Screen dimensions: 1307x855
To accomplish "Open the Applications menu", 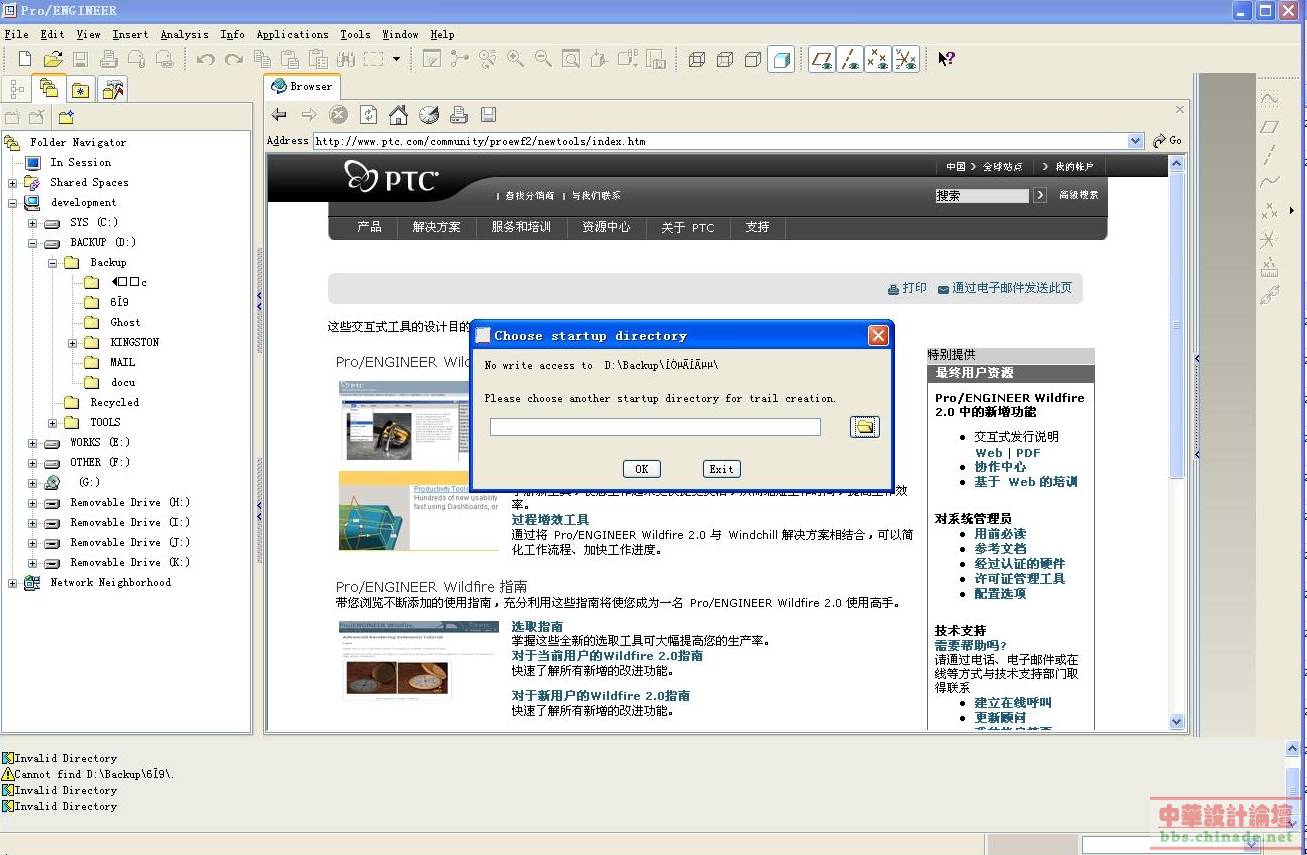I will [x=292, y=34].
